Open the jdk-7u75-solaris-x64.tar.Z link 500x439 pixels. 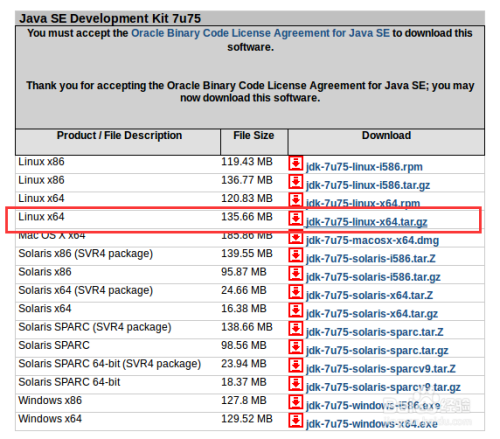(370, 295)
